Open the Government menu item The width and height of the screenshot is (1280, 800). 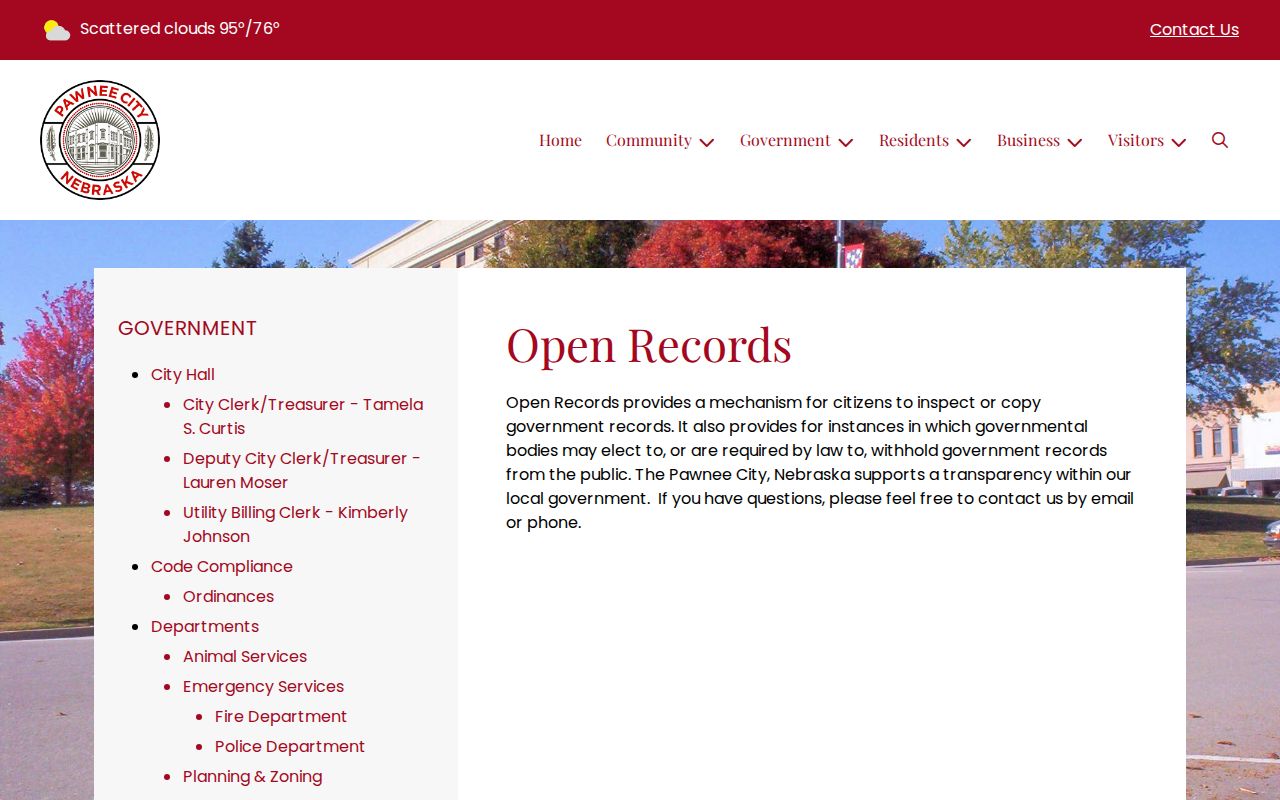(785, 140)
